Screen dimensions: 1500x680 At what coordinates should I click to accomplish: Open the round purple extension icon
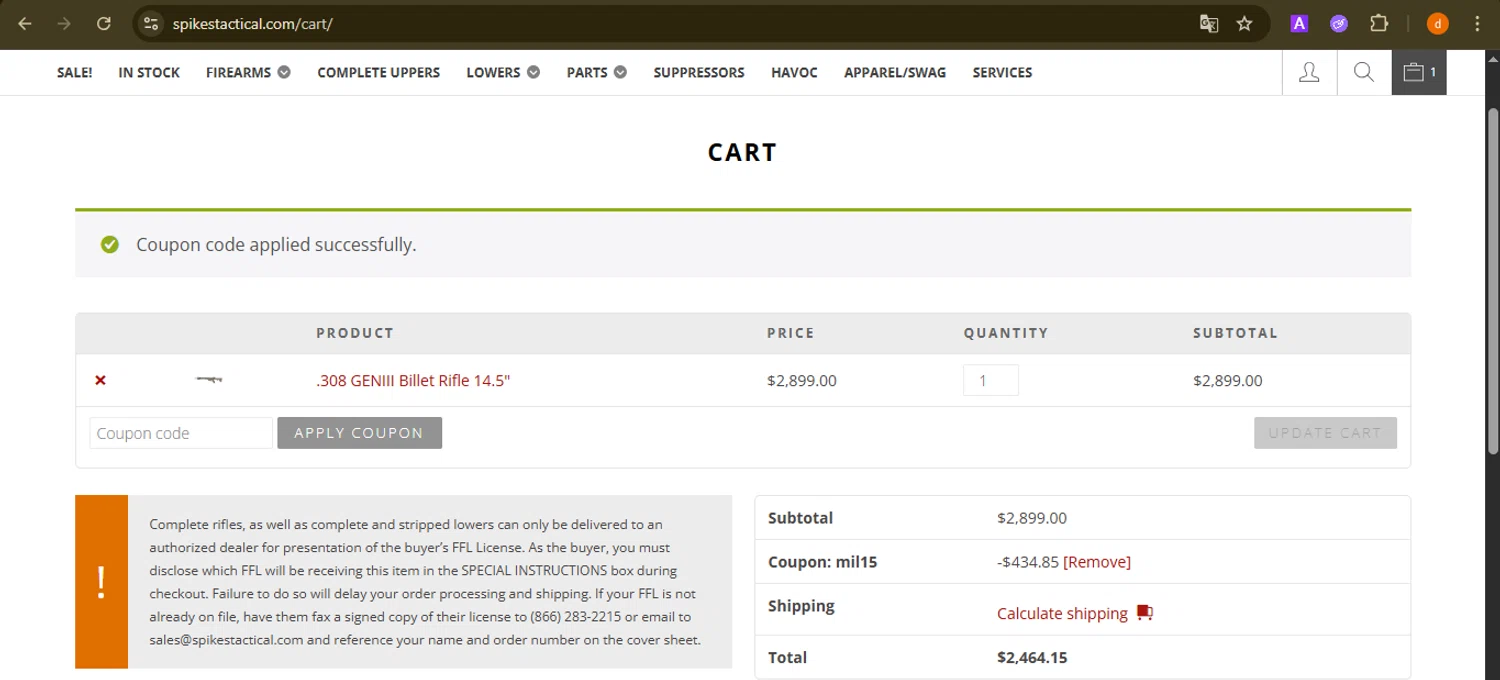(x=1339, y=23)
